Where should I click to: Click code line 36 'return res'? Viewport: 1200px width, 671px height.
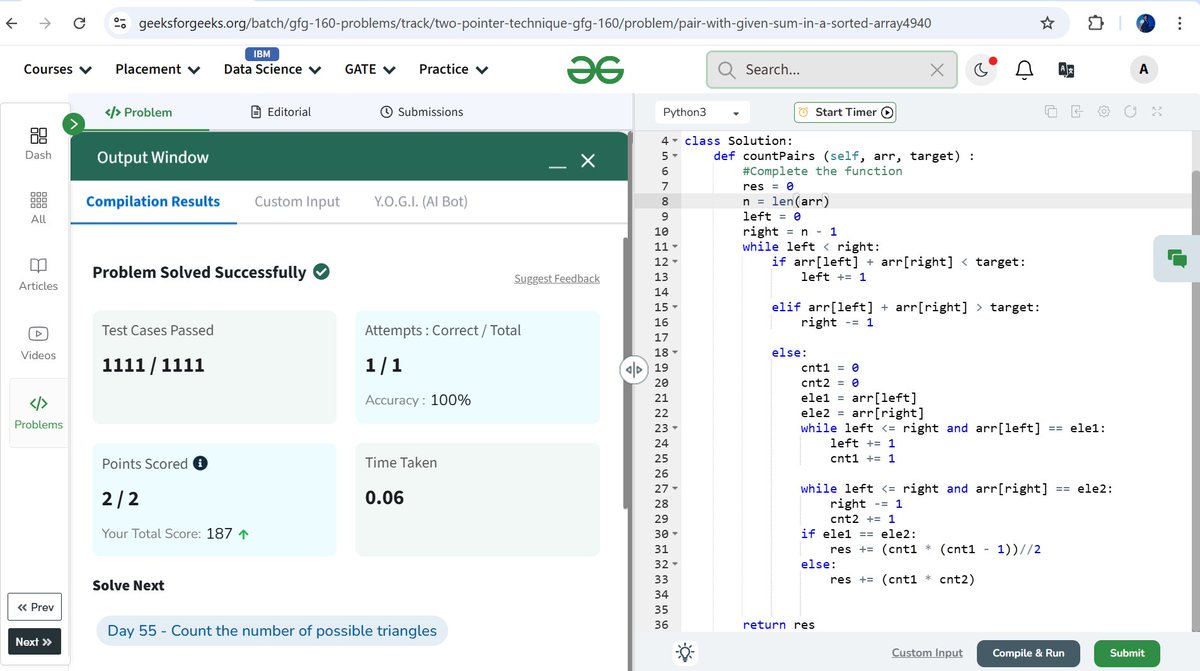pyautogui.click(x=778, y=625)
